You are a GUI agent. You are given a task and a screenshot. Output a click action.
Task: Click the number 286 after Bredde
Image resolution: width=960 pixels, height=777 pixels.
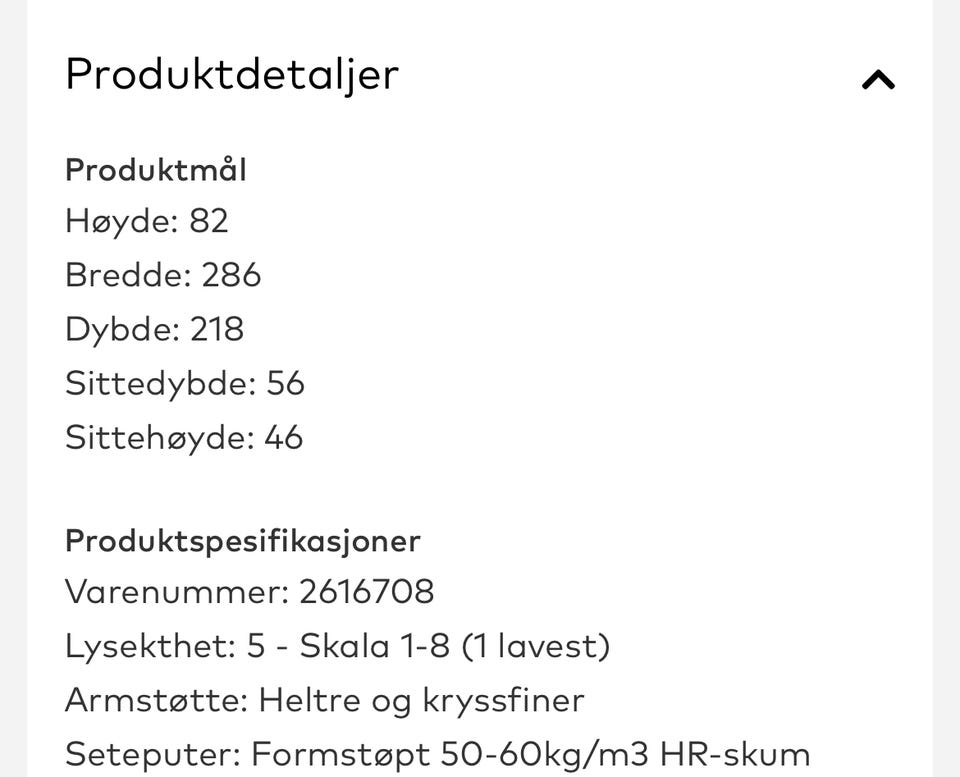tap(231, 275)
